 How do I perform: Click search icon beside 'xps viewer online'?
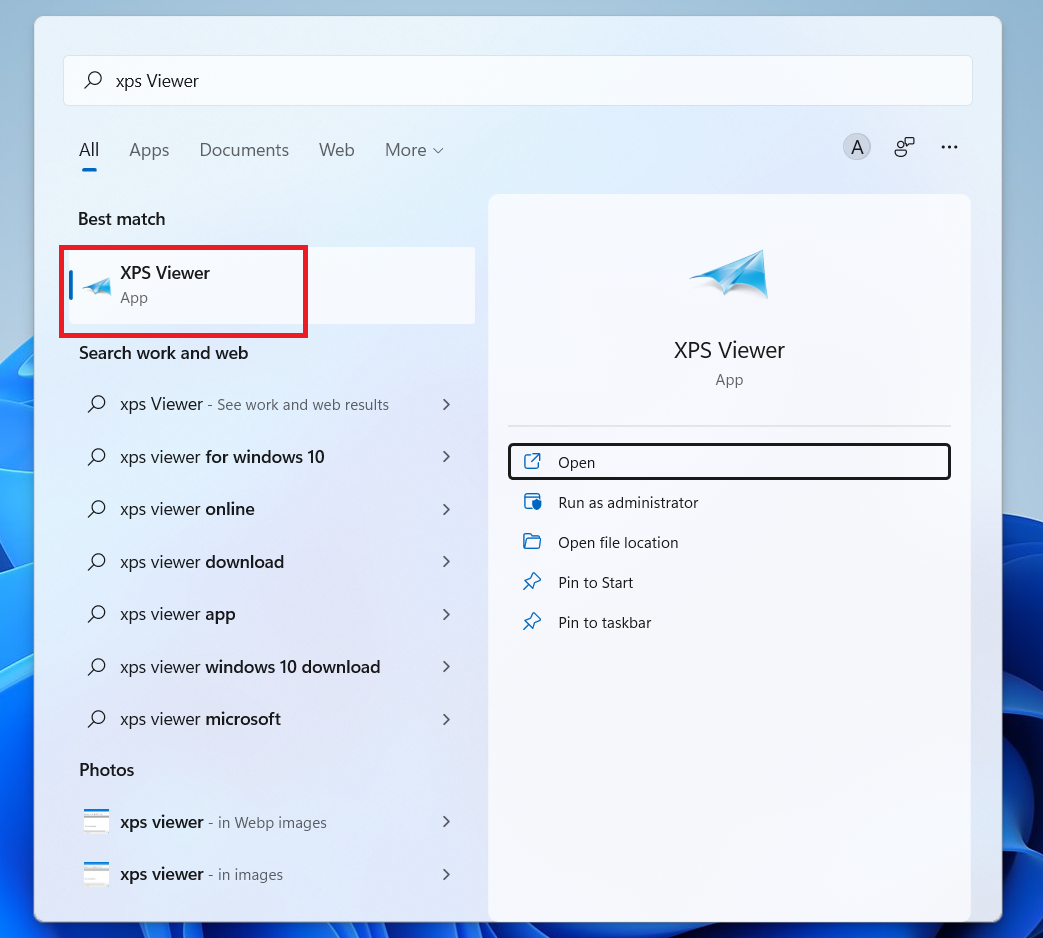coord(97,509)
